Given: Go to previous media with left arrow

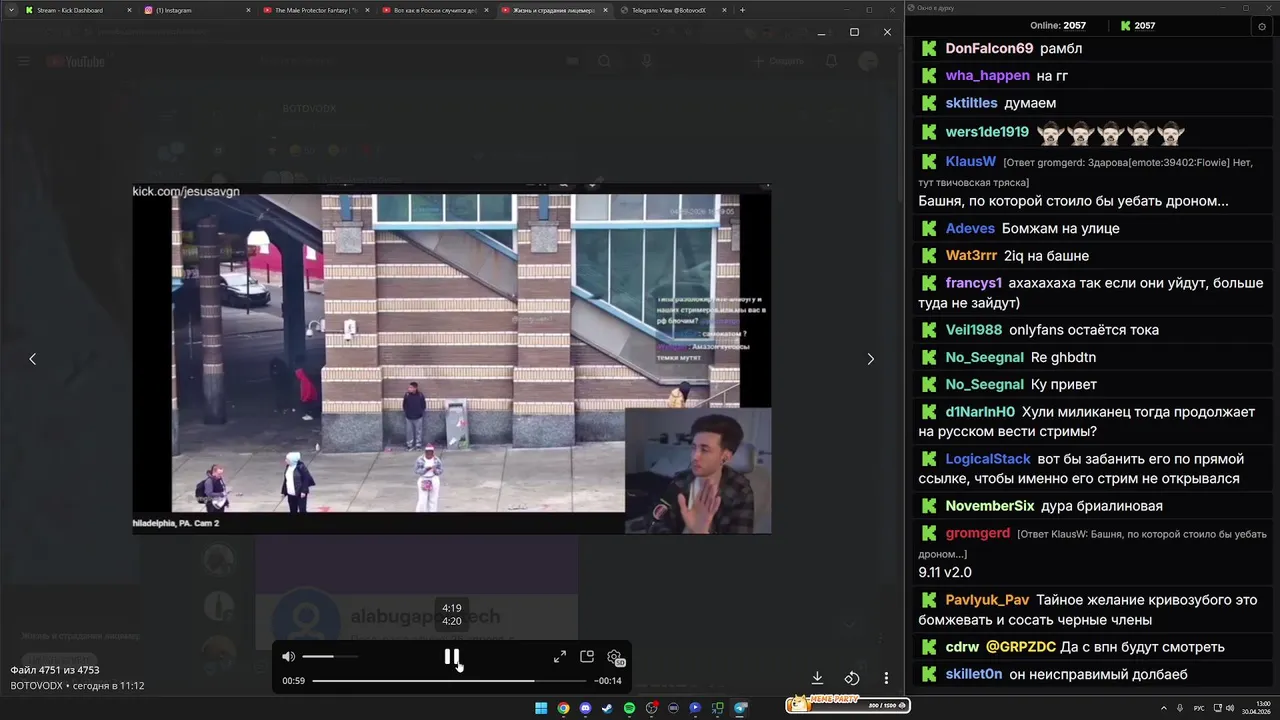Looking at the screenshot, I should tap(32, 359).
